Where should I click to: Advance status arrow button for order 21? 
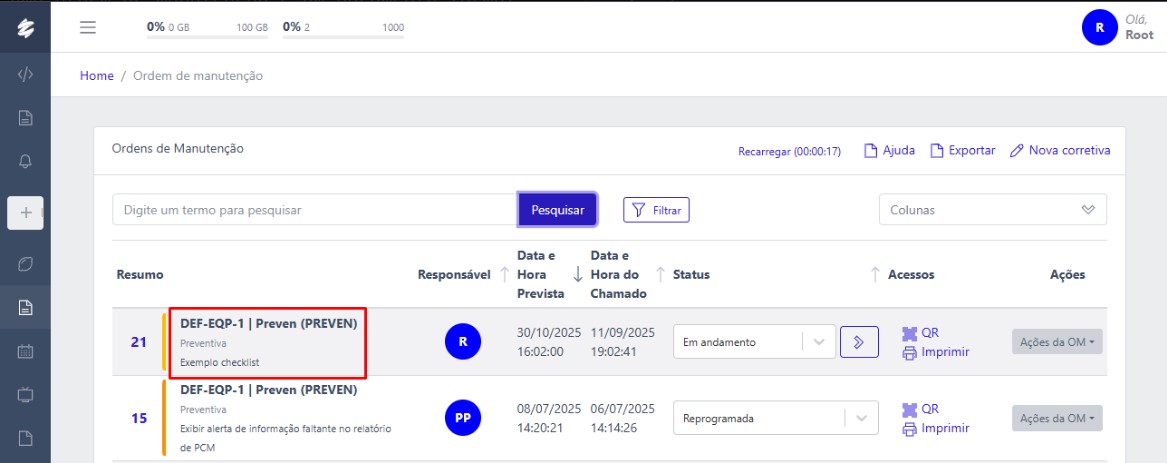pyautogui.click(x=860, y=342)
